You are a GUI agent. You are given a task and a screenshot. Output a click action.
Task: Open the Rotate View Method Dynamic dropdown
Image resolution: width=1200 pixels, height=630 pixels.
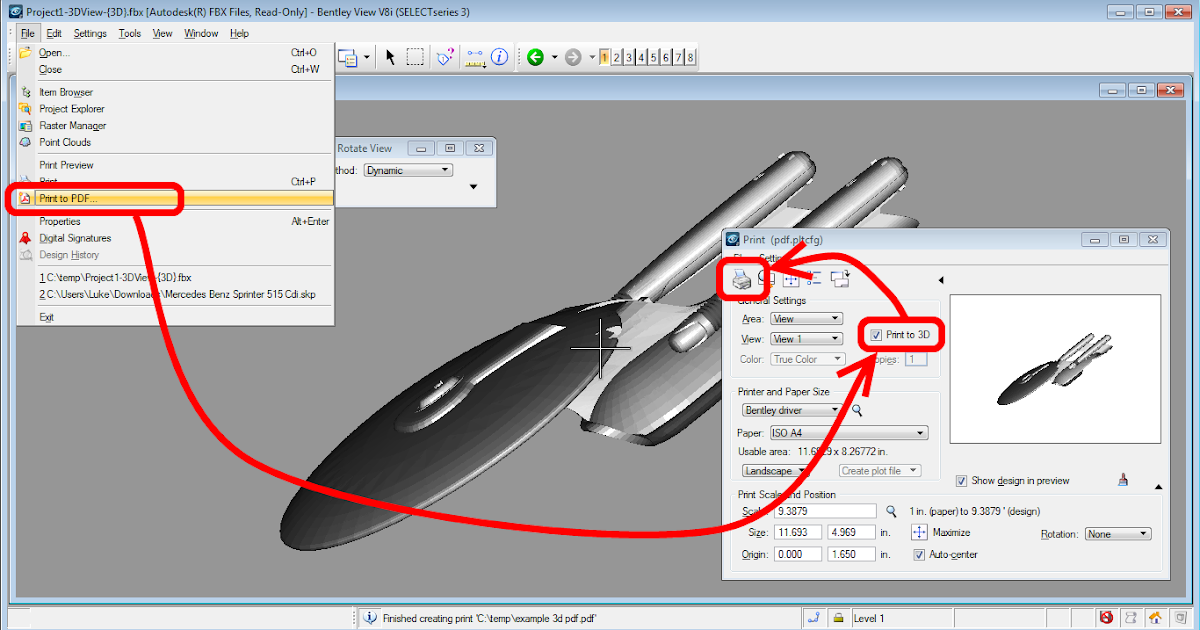[408, 170]
